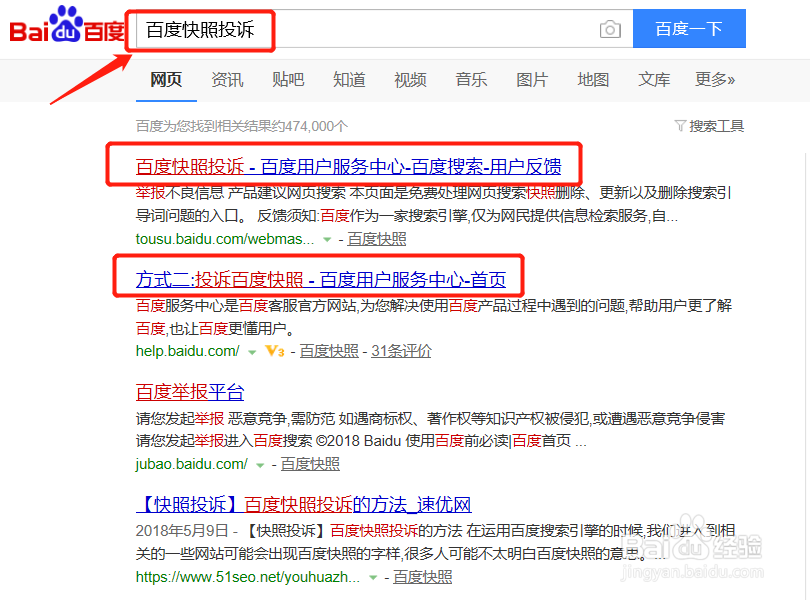Click 百度快照 link after 51seo.net URL
The height and width of the screenshot is (600, 810).
[x=423, y=577]
